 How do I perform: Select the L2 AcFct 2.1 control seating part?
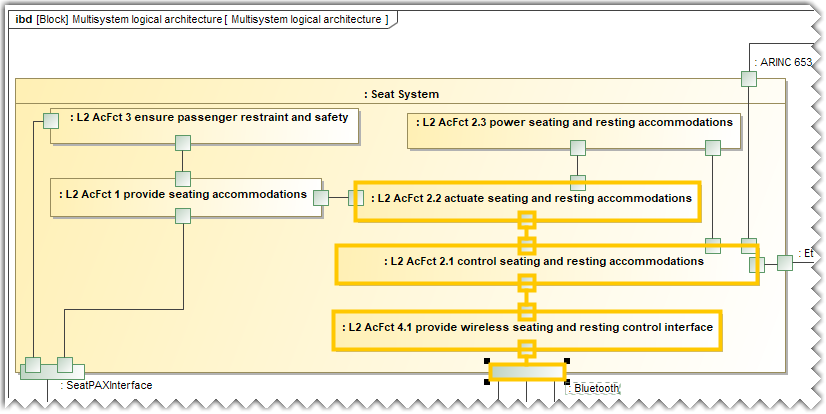[547, 264]
